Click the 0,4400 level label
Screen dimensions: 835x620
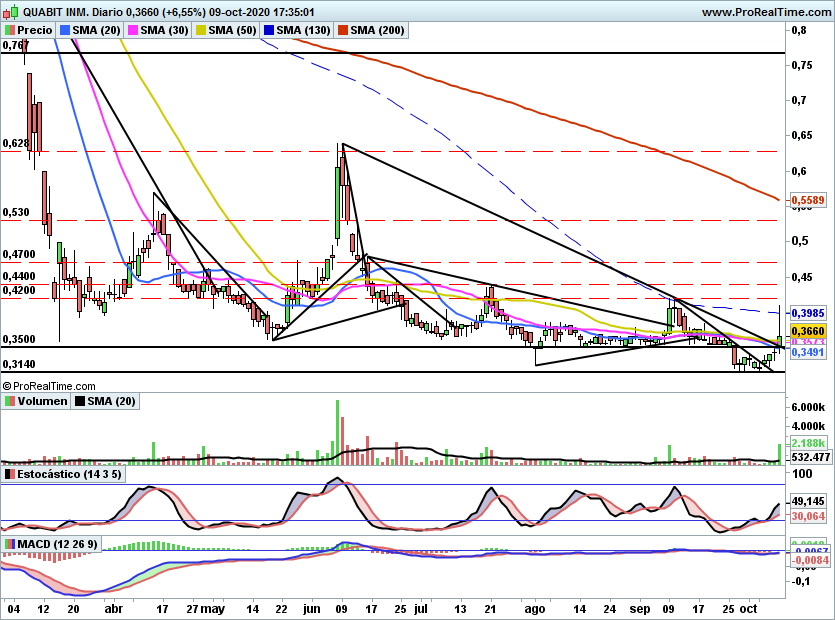[x=19, y=276]
